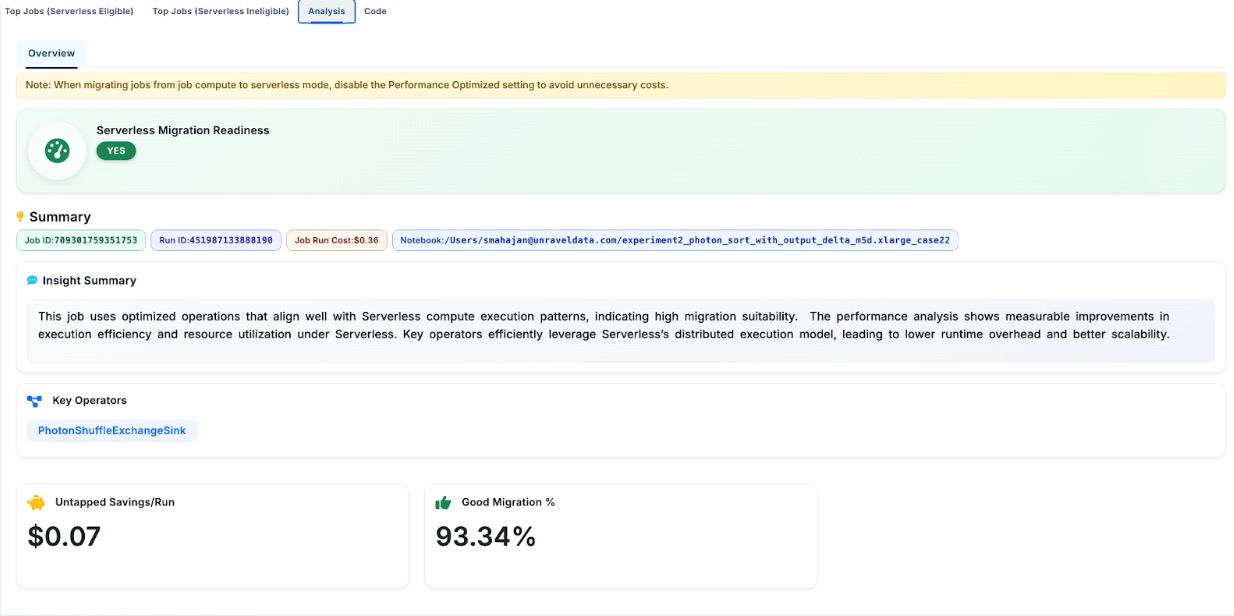This screenshot has height=616, width=1234.
Task: Open the Notebook path link
Action: coord(674,241)
